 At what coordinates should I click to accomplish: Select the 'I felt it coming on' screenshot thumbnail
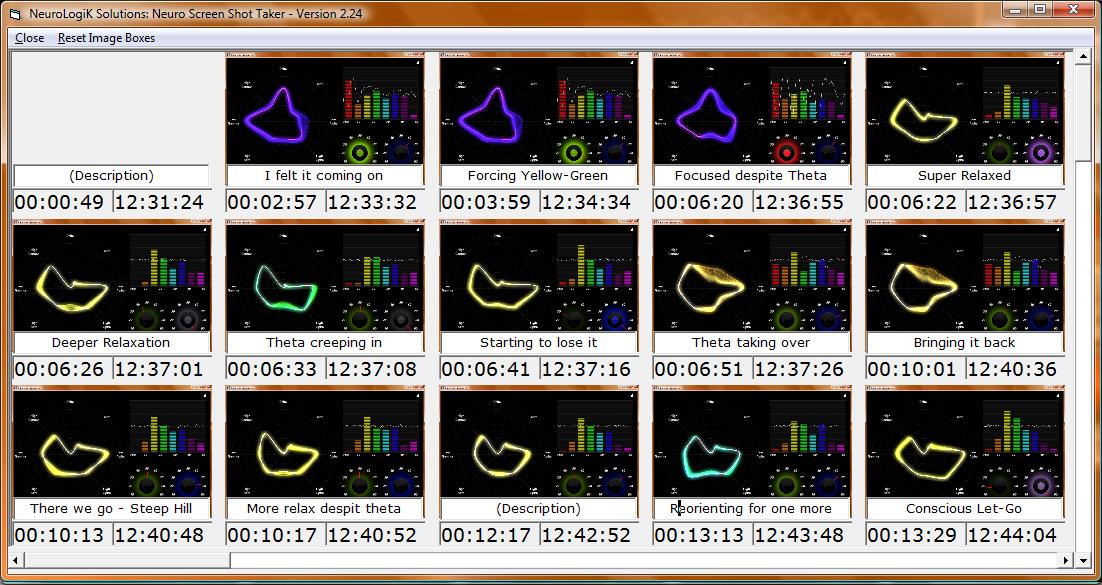click(x=324, y=110)
